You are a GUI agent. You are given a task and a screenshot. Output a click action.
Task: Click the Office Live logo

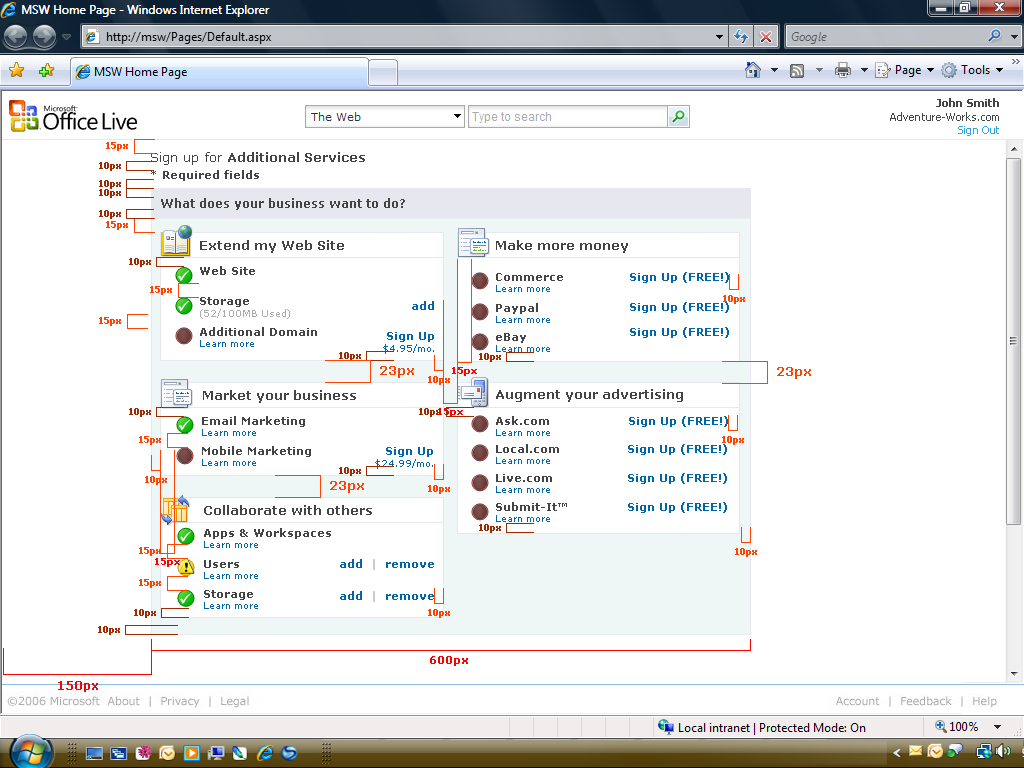pos(73,116)
